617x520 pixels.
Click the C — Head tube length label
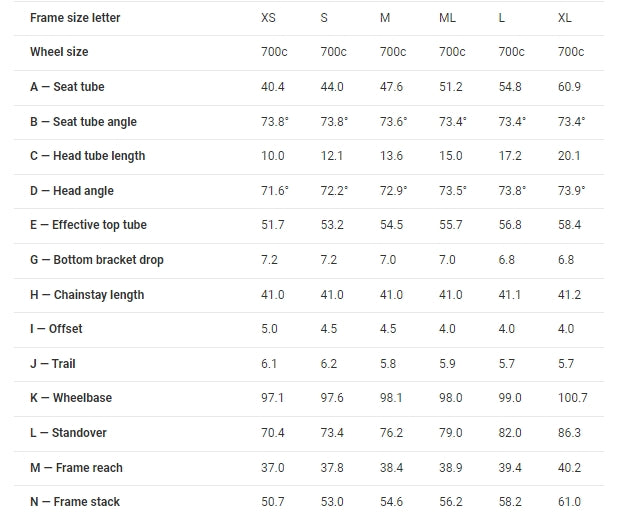coord(87,156)
